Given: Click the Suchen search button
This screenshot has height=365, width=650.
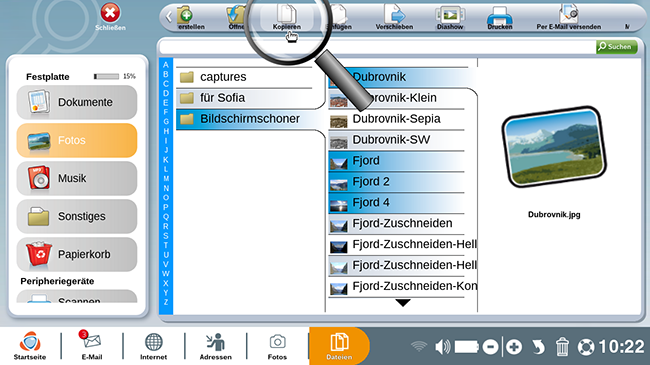Looking at the screenshot, I should tap(616, 46).
